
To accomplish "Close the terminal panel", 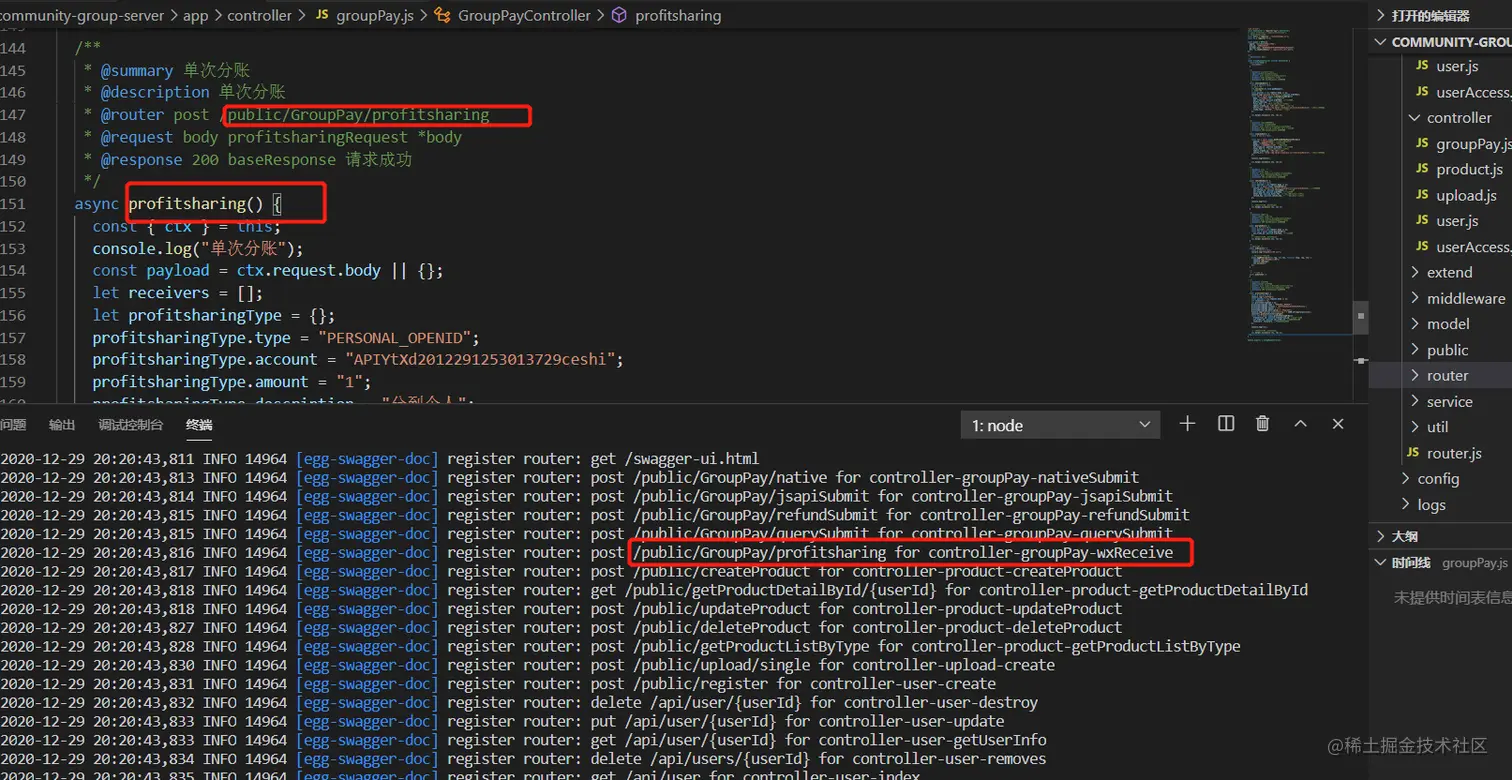I will (1338, 424).
